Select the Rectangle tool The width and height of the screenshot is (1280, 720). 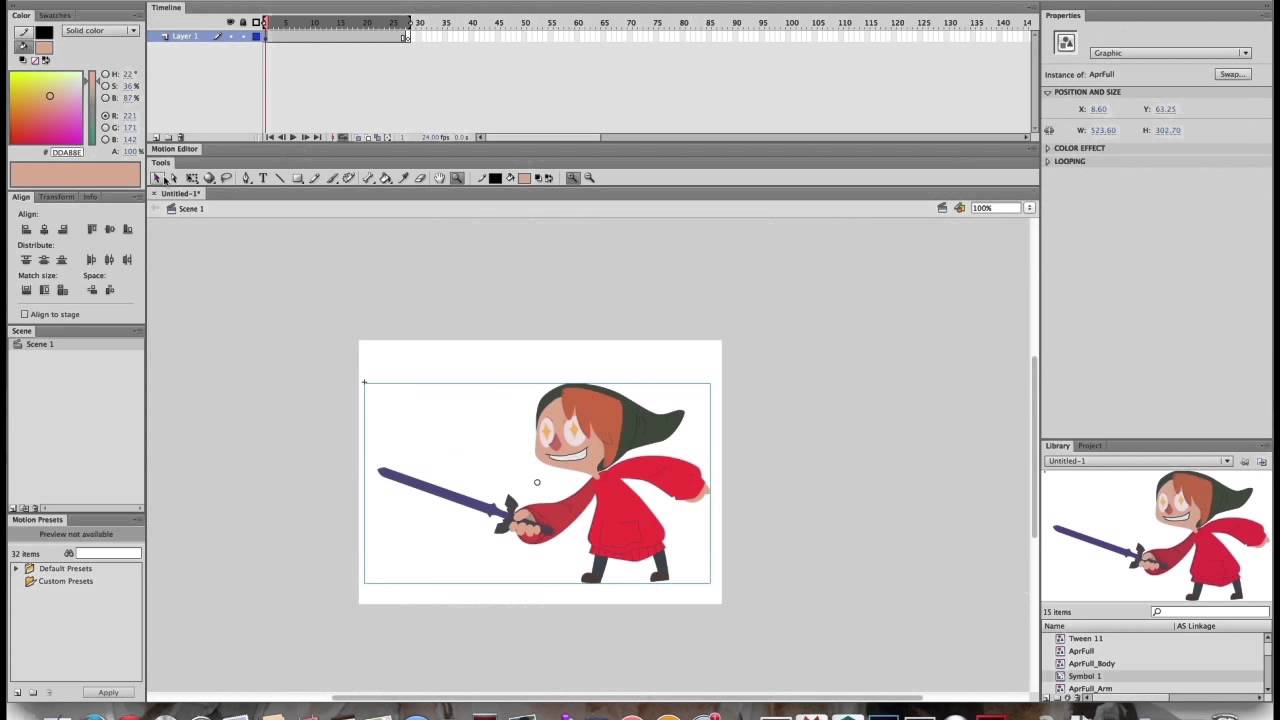[297, 178]
